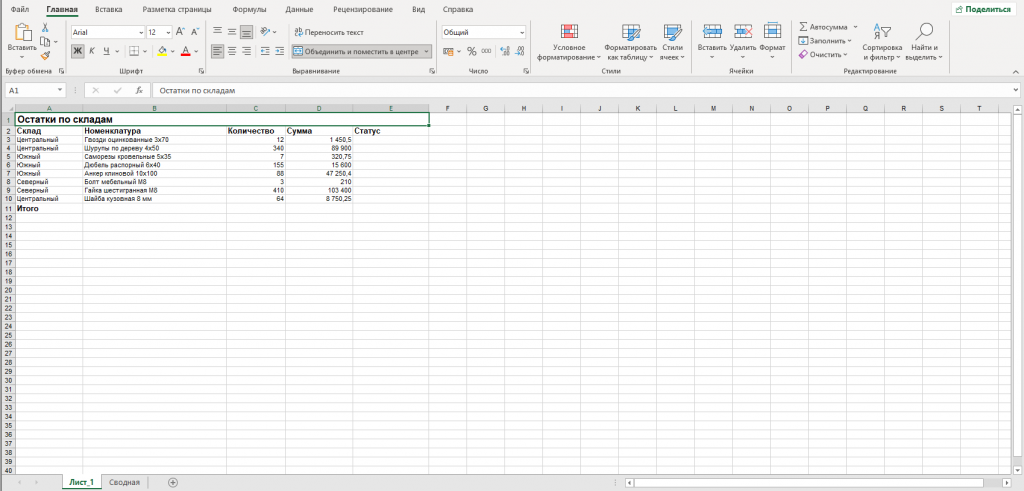Click the percent style icon
Screen dimensions: 1024x491
(472, 51)
